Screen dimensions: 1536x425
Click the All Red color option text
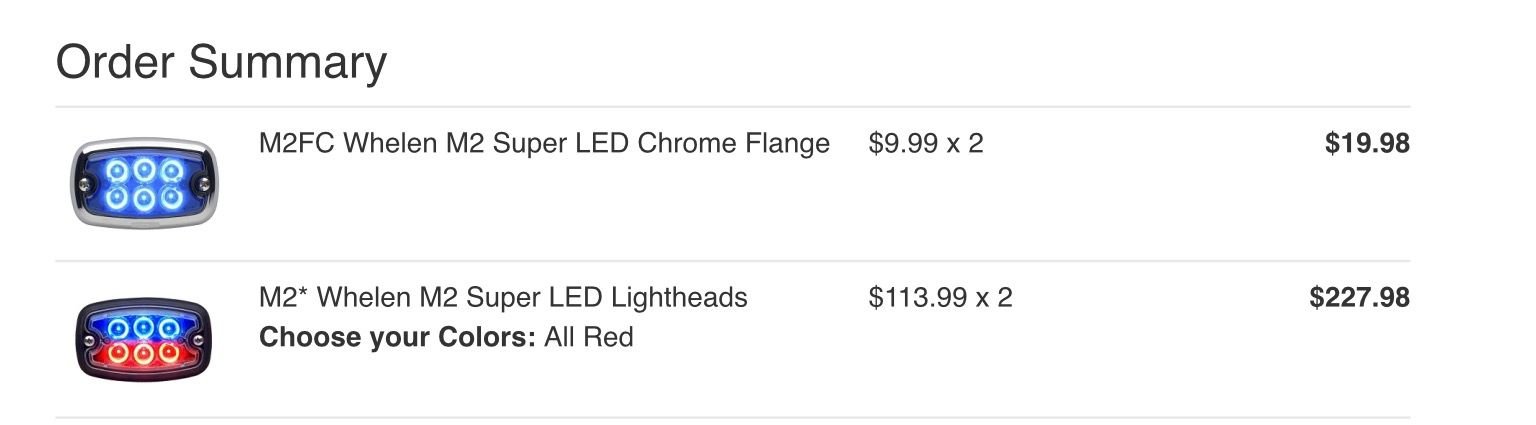[589, 338]
